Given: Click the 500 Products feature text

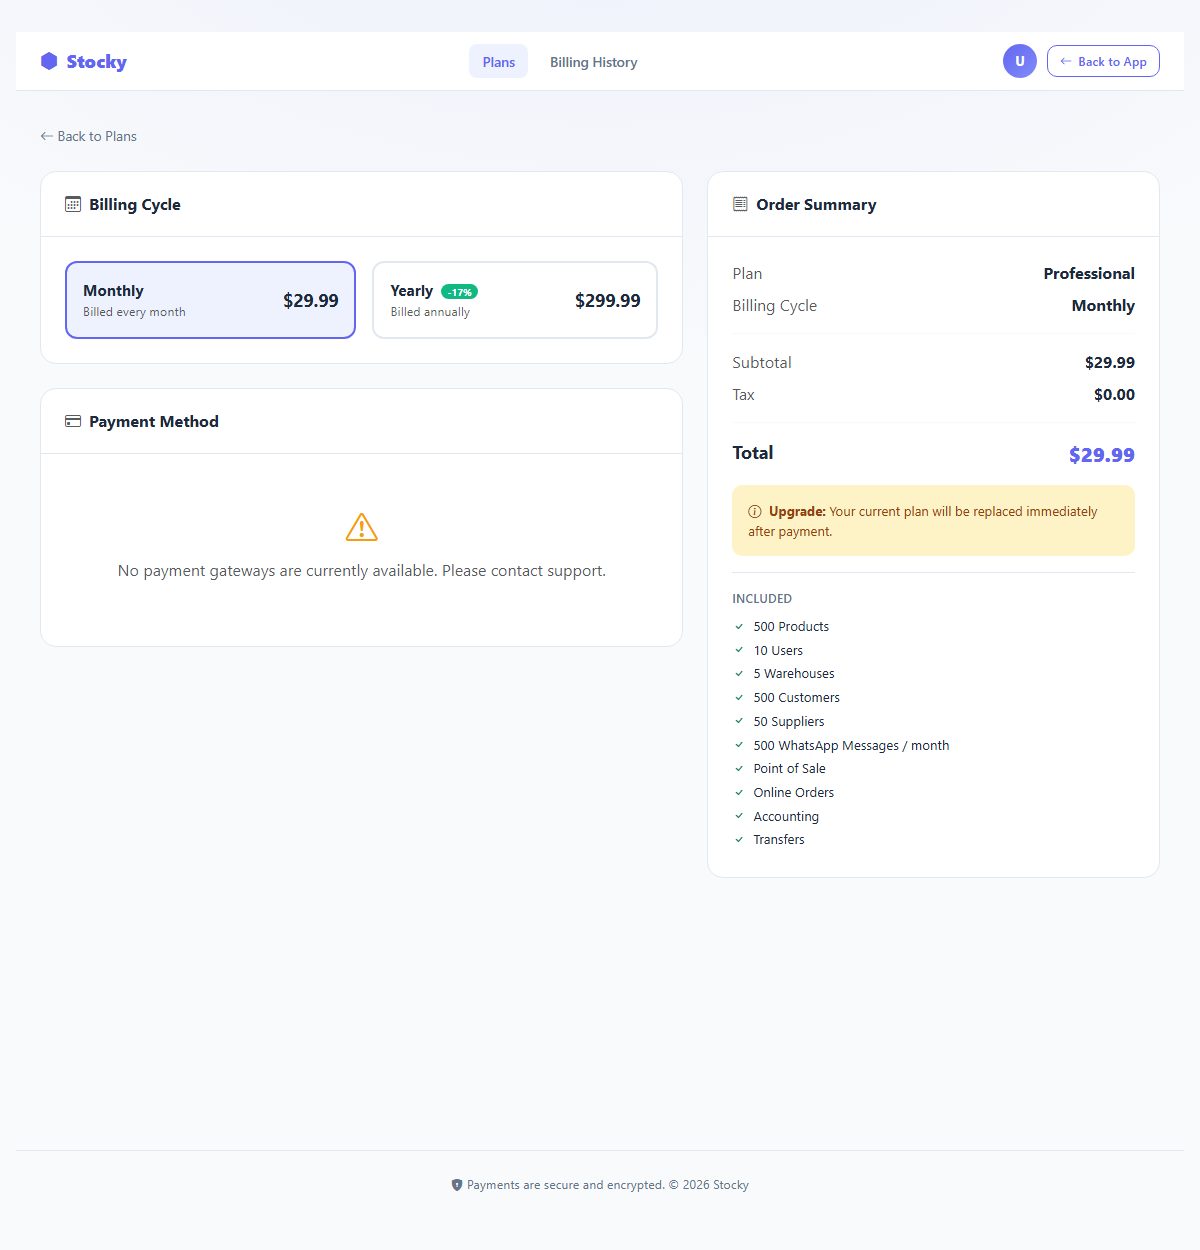Looking at the screenshot, I should 791,627.
